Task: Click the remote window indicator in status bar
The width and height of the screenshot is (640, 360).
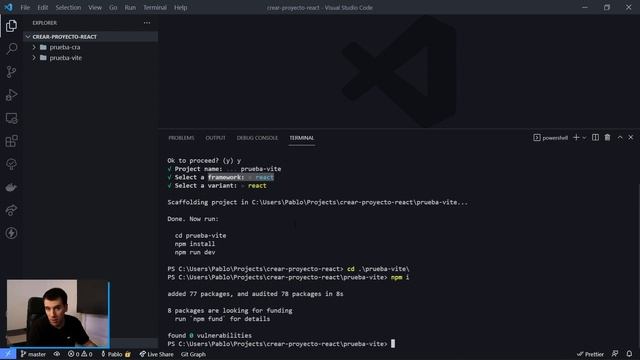Action: [x=8, y=354]
